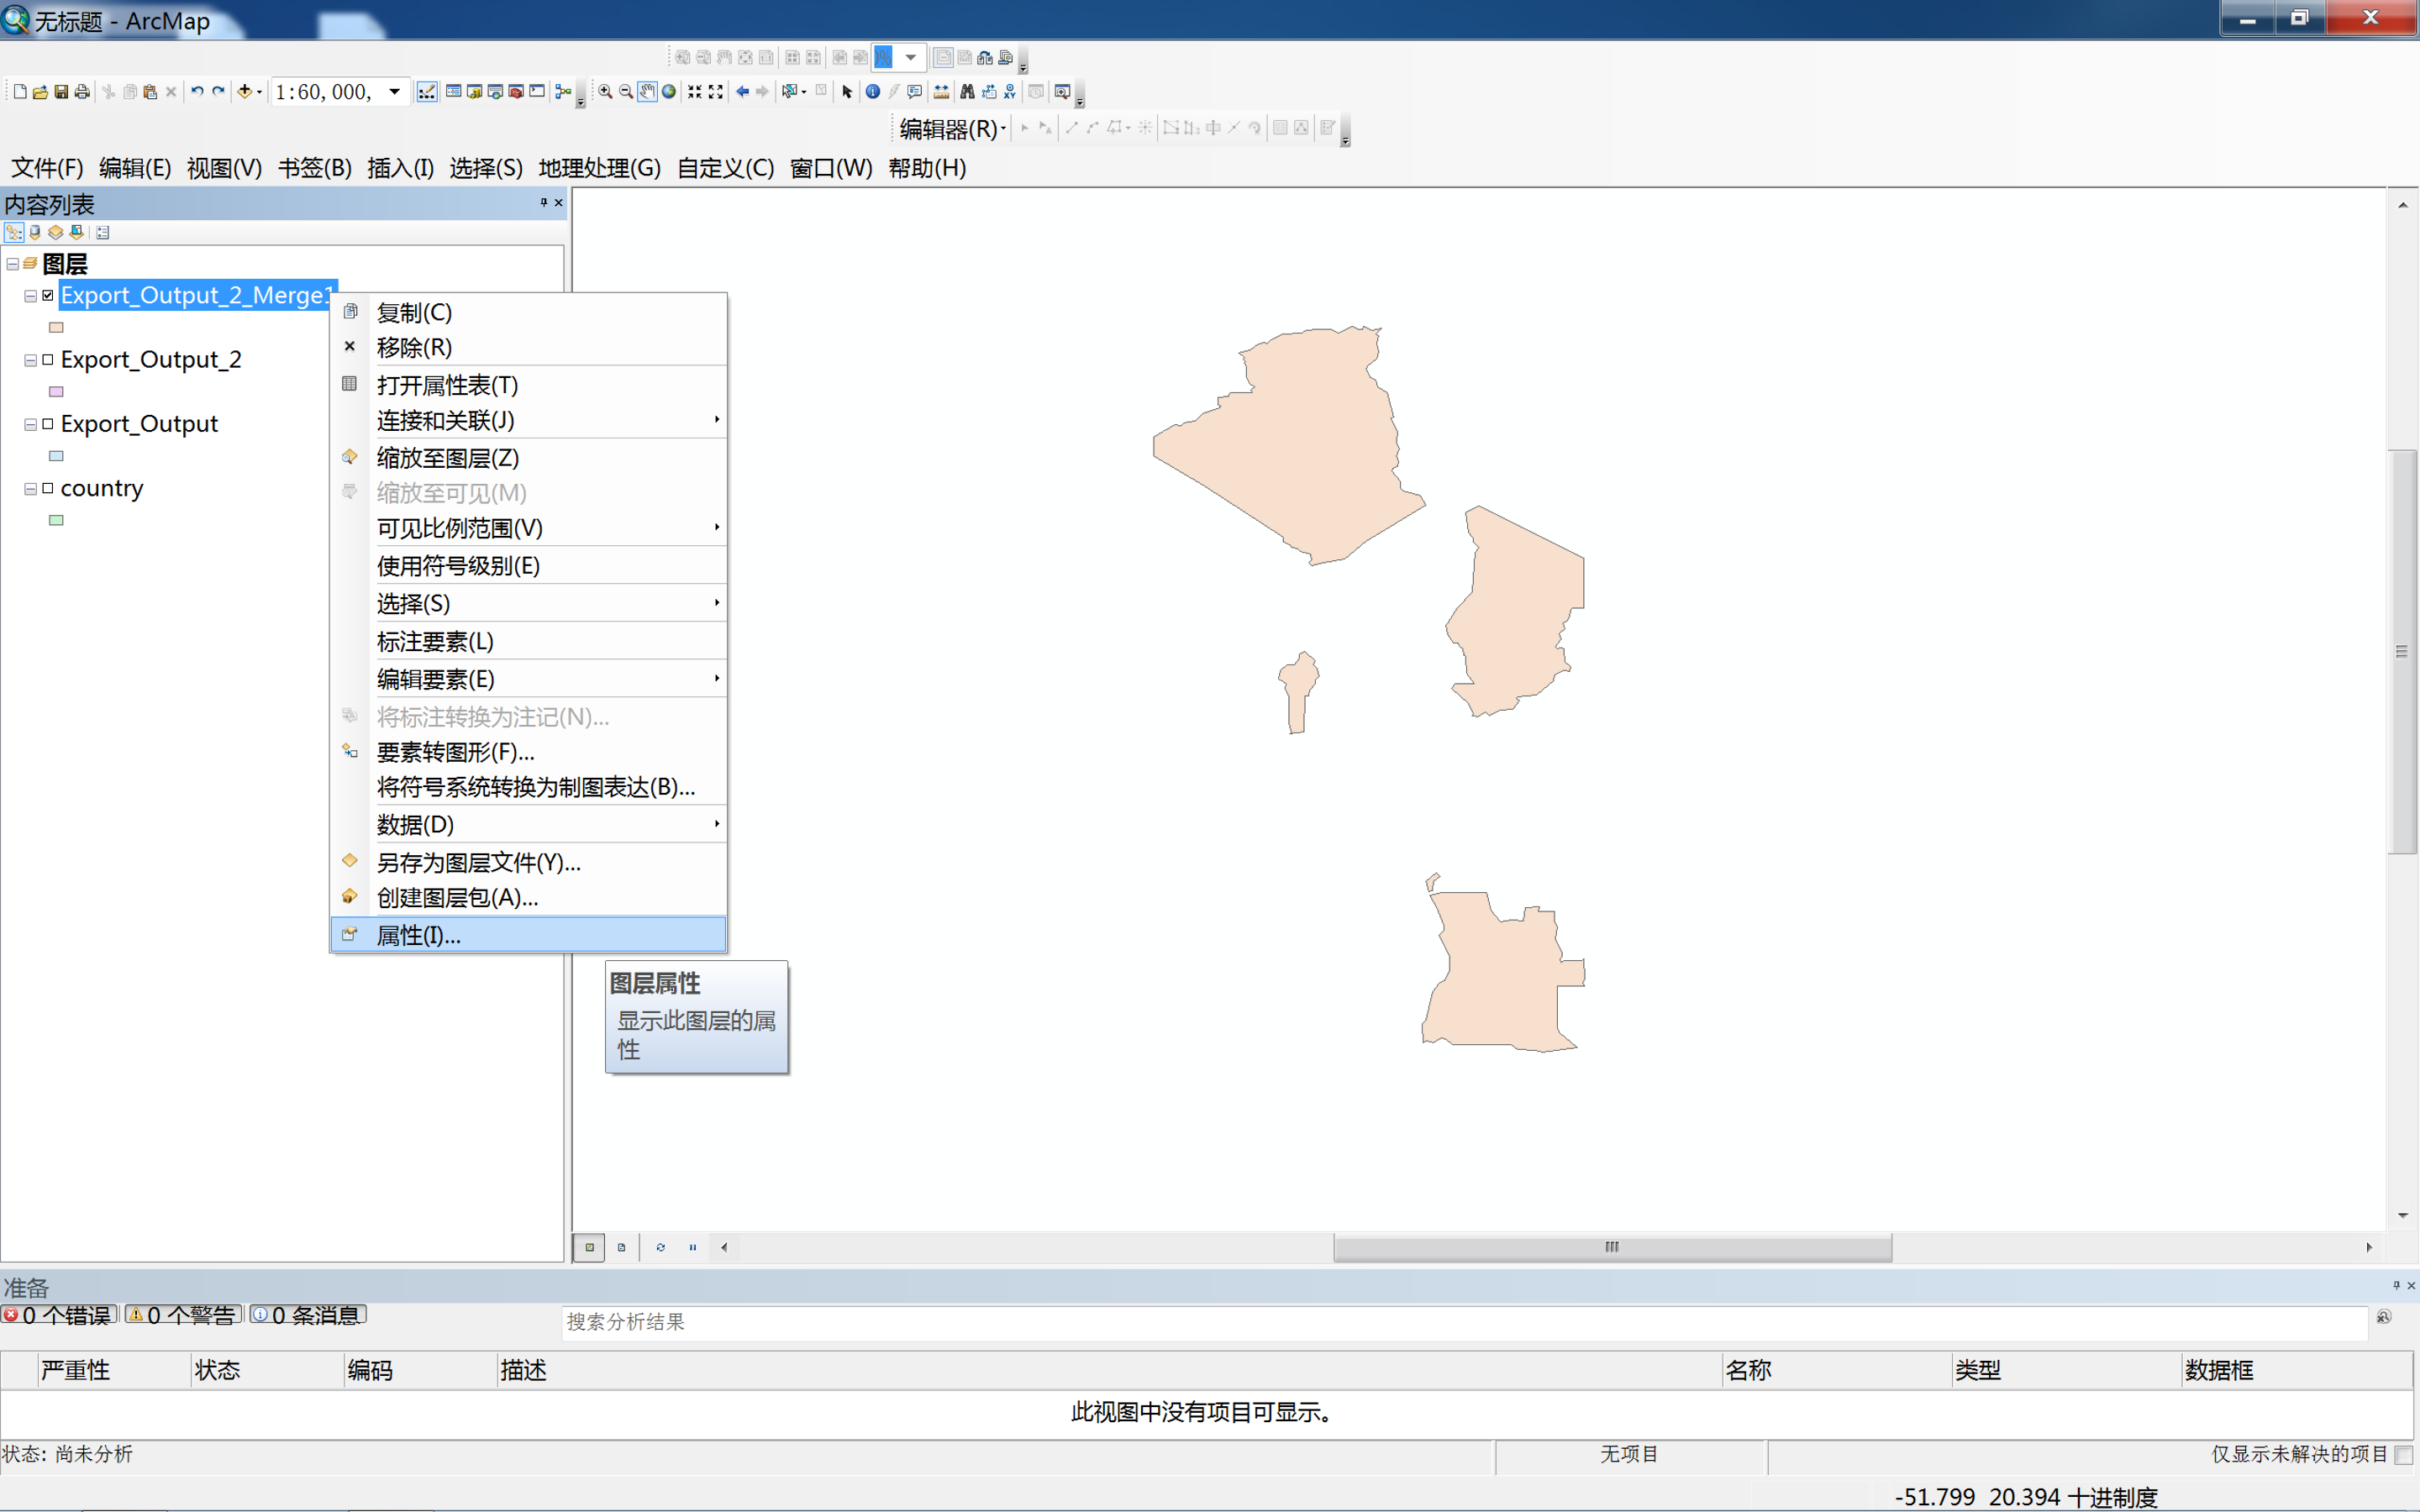Activate the Pan hand tool
The image size is (2420, 1512).
[647, 92]
